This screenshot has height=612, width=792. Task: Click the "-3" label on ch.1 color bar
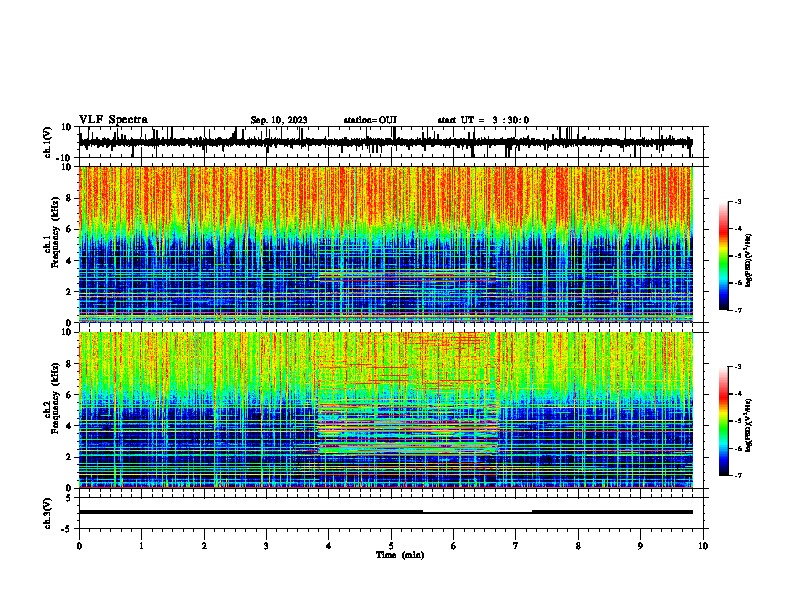pos(737,201)
